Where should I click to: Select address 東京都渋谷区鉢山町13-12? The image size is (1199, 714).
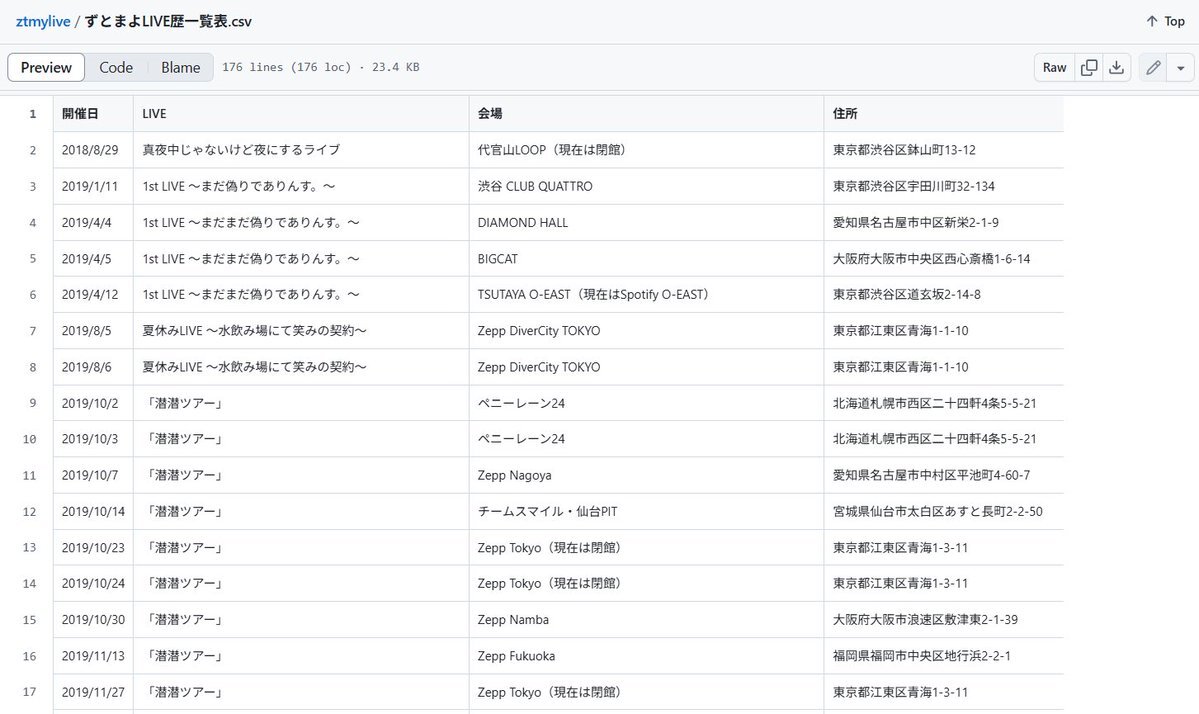(x=944, y=150)
